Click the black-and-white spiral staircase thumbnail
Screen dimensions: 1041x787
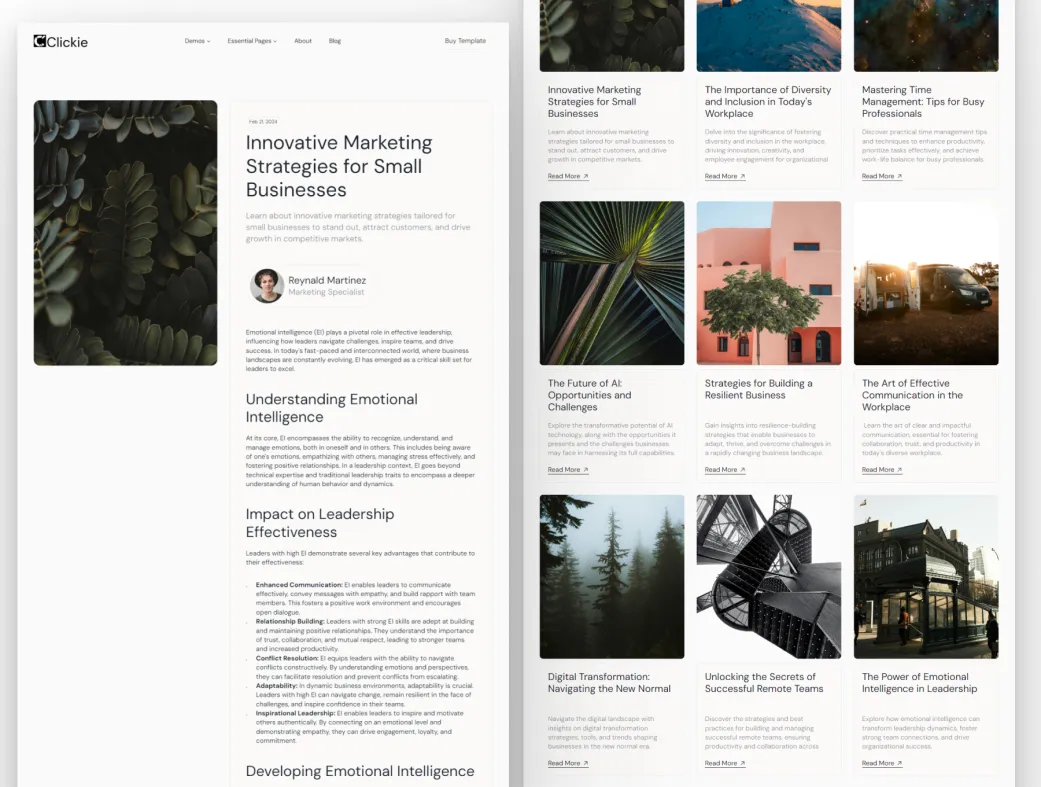point(769,576)
